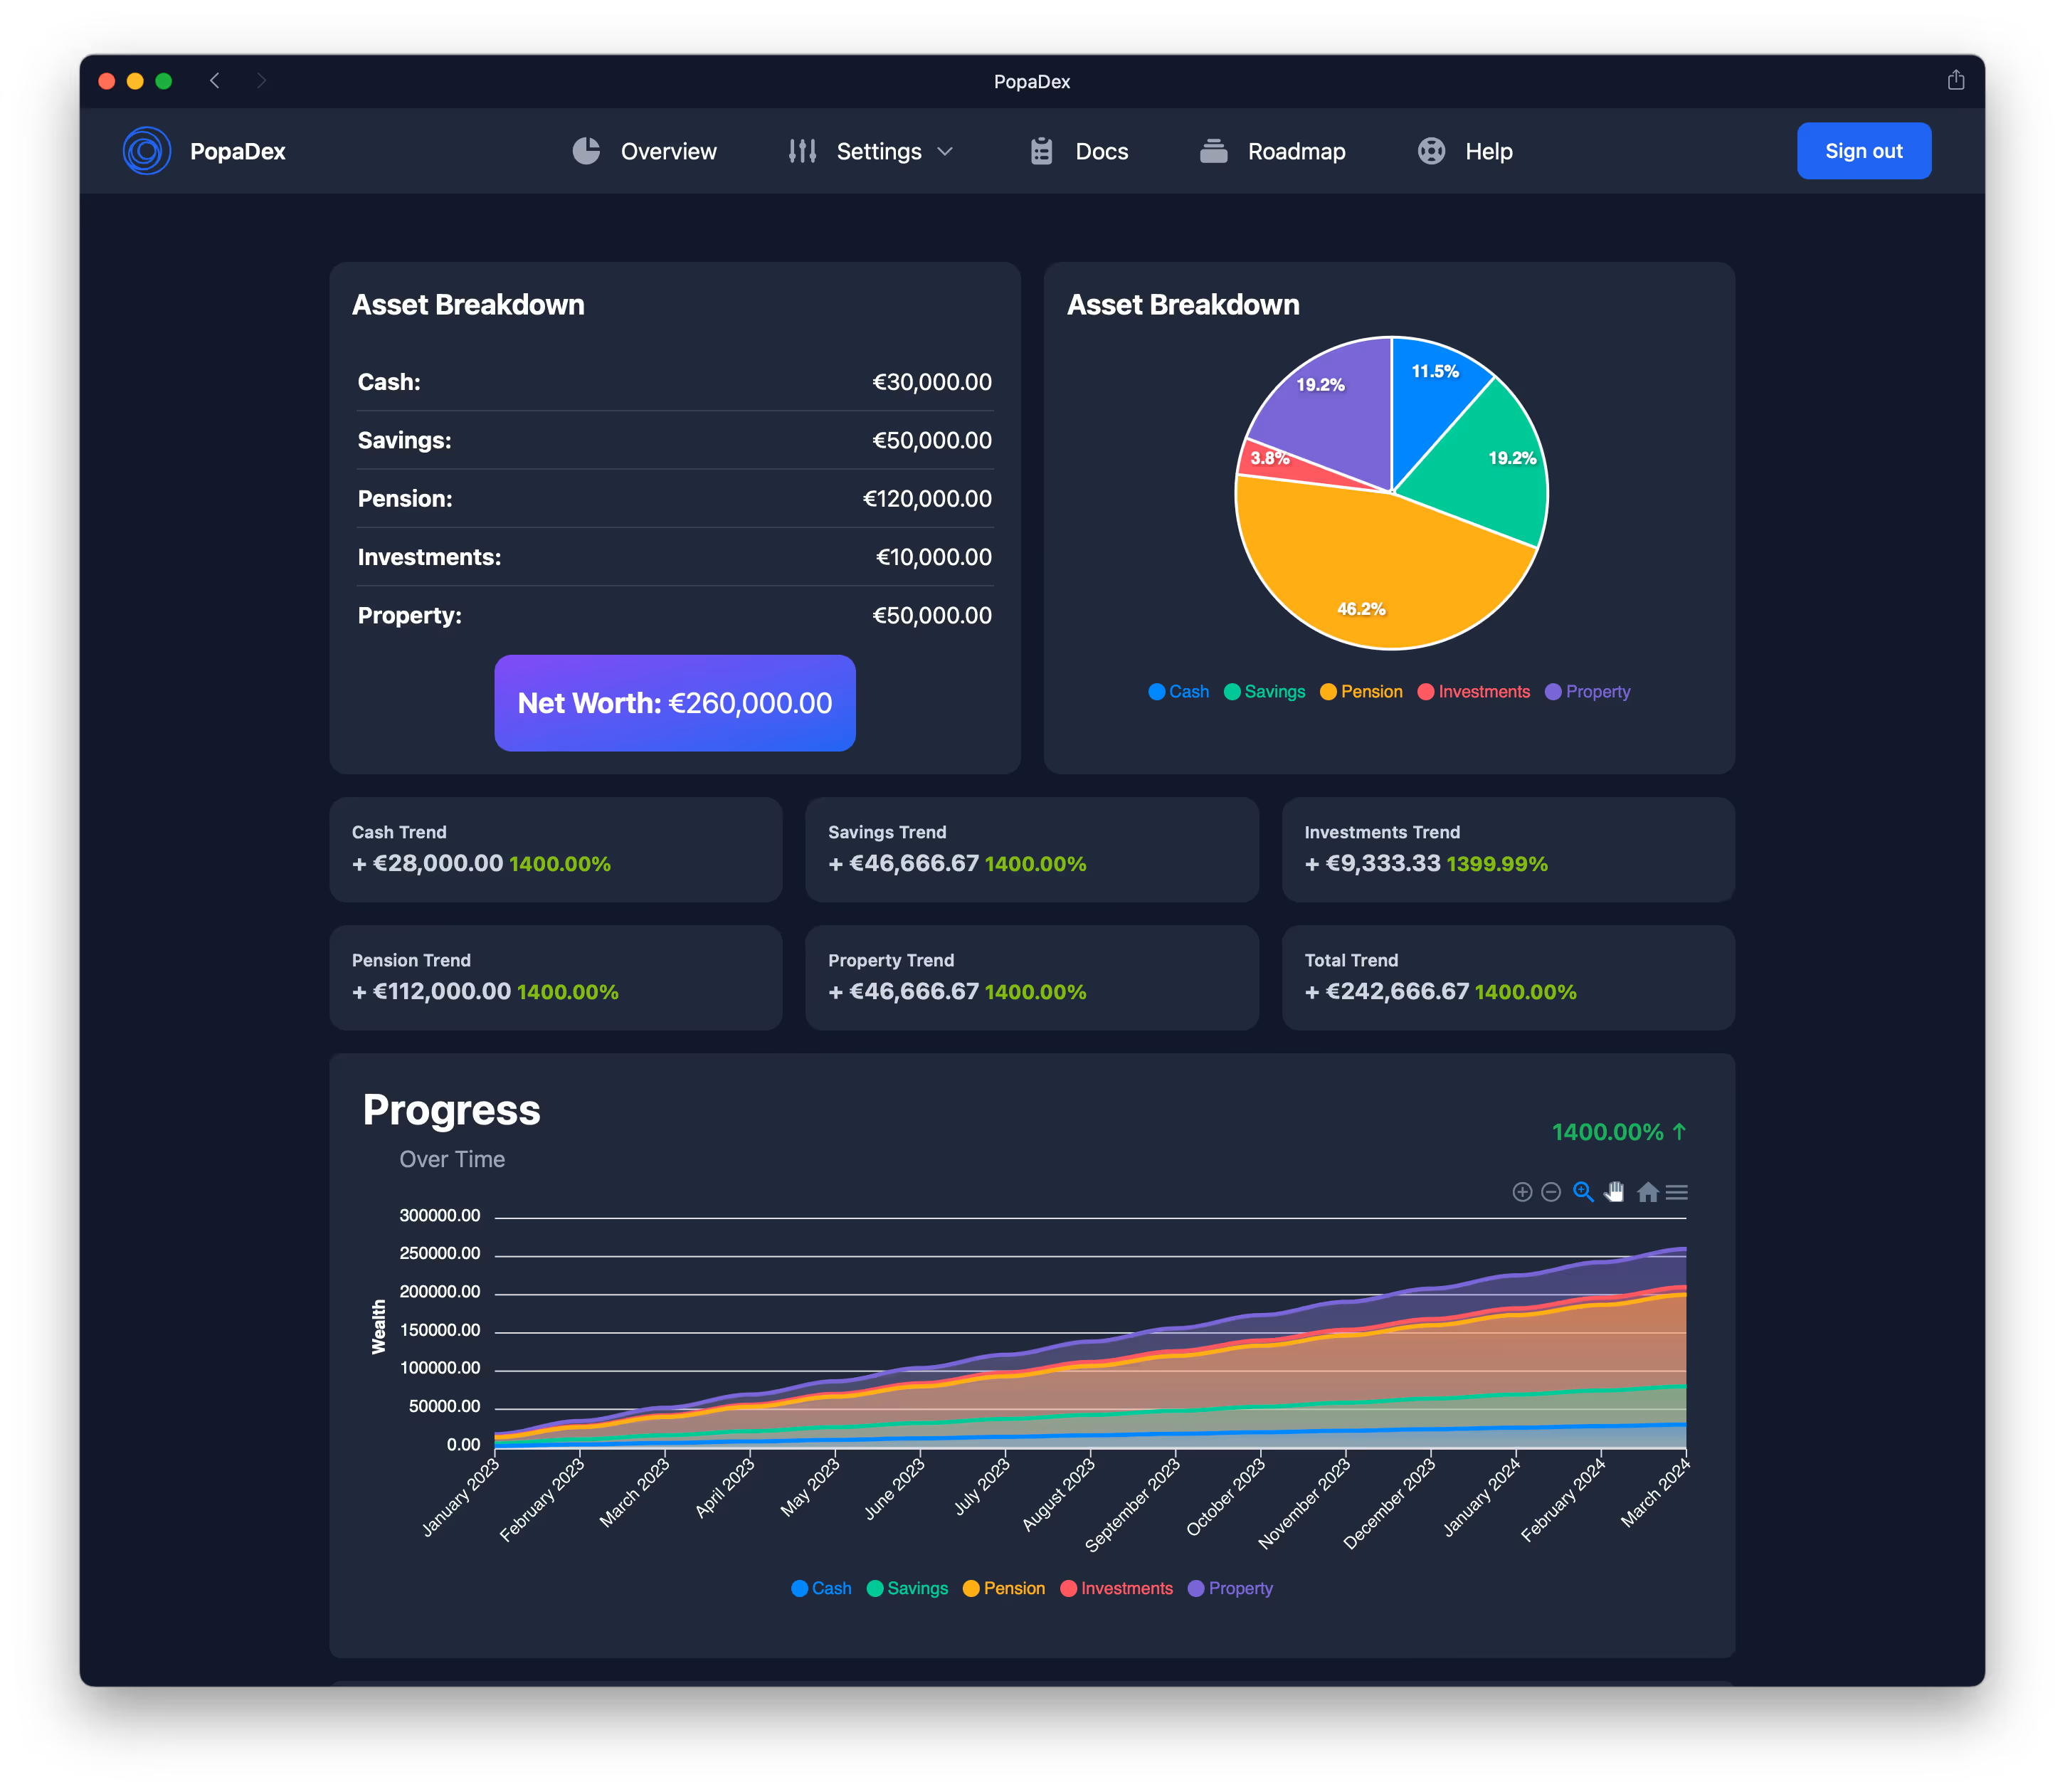Click the Wealth y-axis title

378,1327
